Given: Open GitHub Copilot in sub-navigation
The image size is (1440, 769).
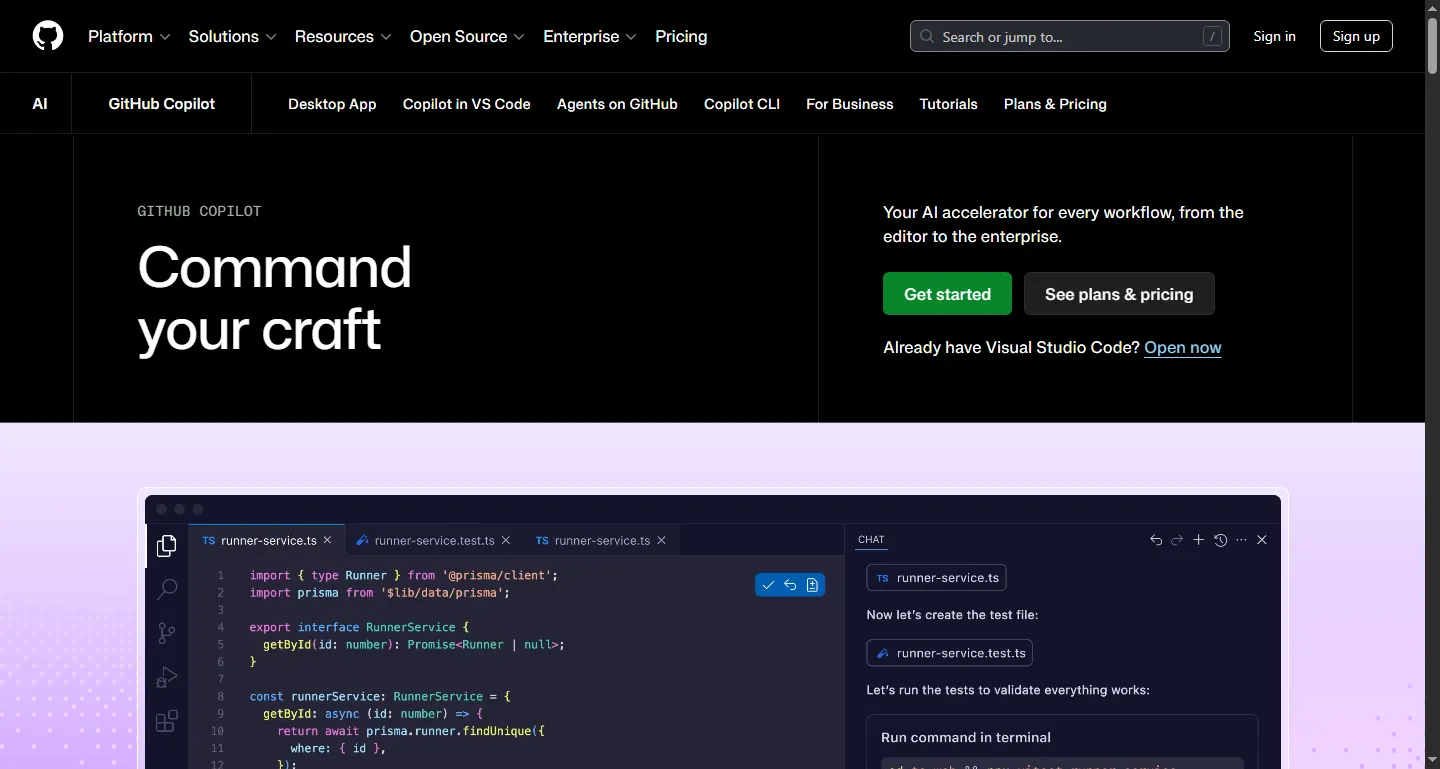Looking at the screenshot, I should pyautogui.click(x=162, y=104).
